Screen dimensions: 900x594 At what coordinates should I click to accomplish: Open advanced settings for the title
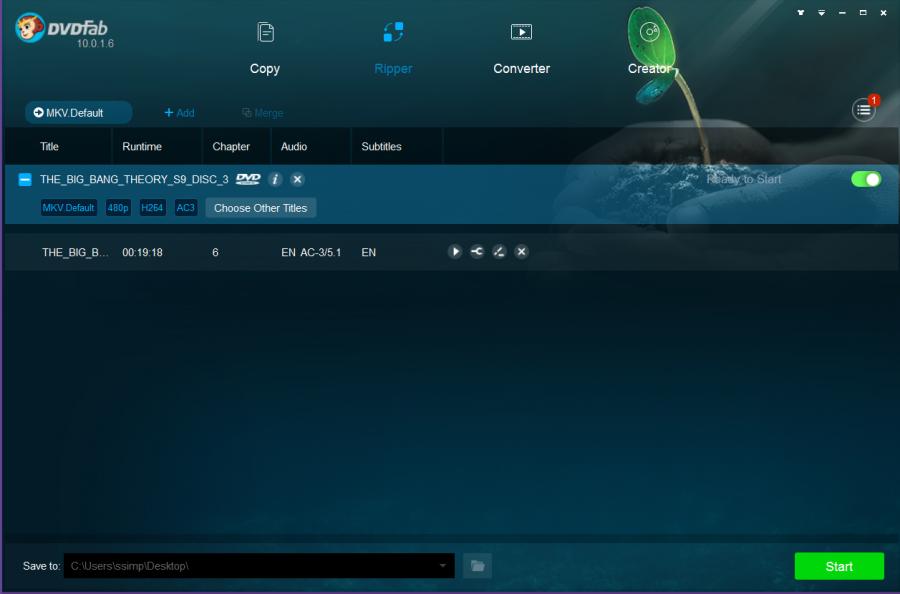coord(477,252)
